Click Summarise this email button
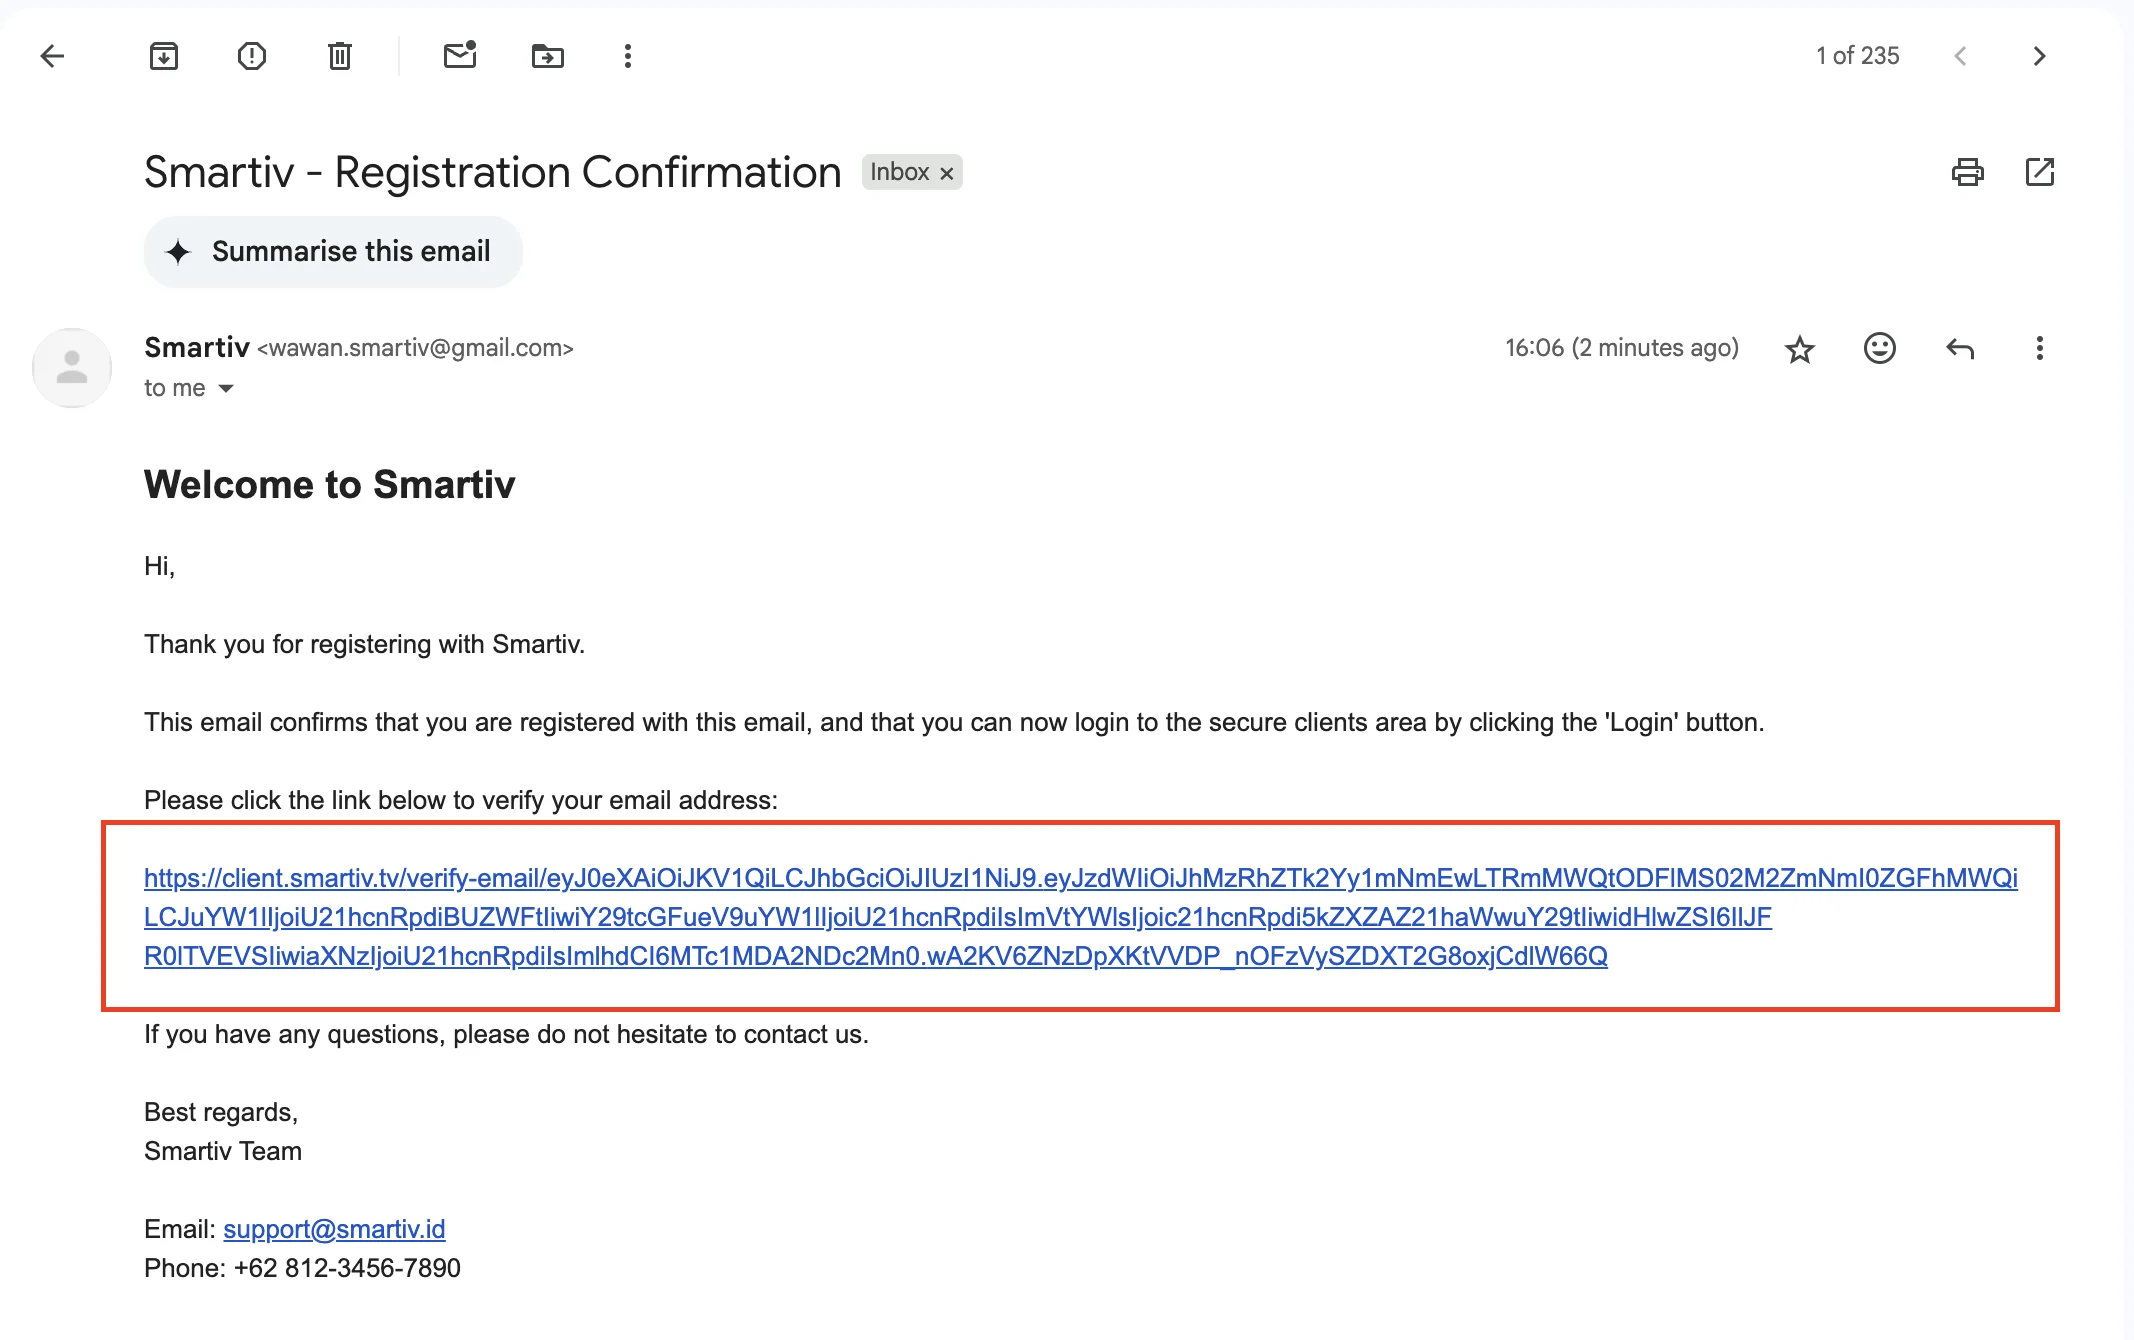 (333, 252)
